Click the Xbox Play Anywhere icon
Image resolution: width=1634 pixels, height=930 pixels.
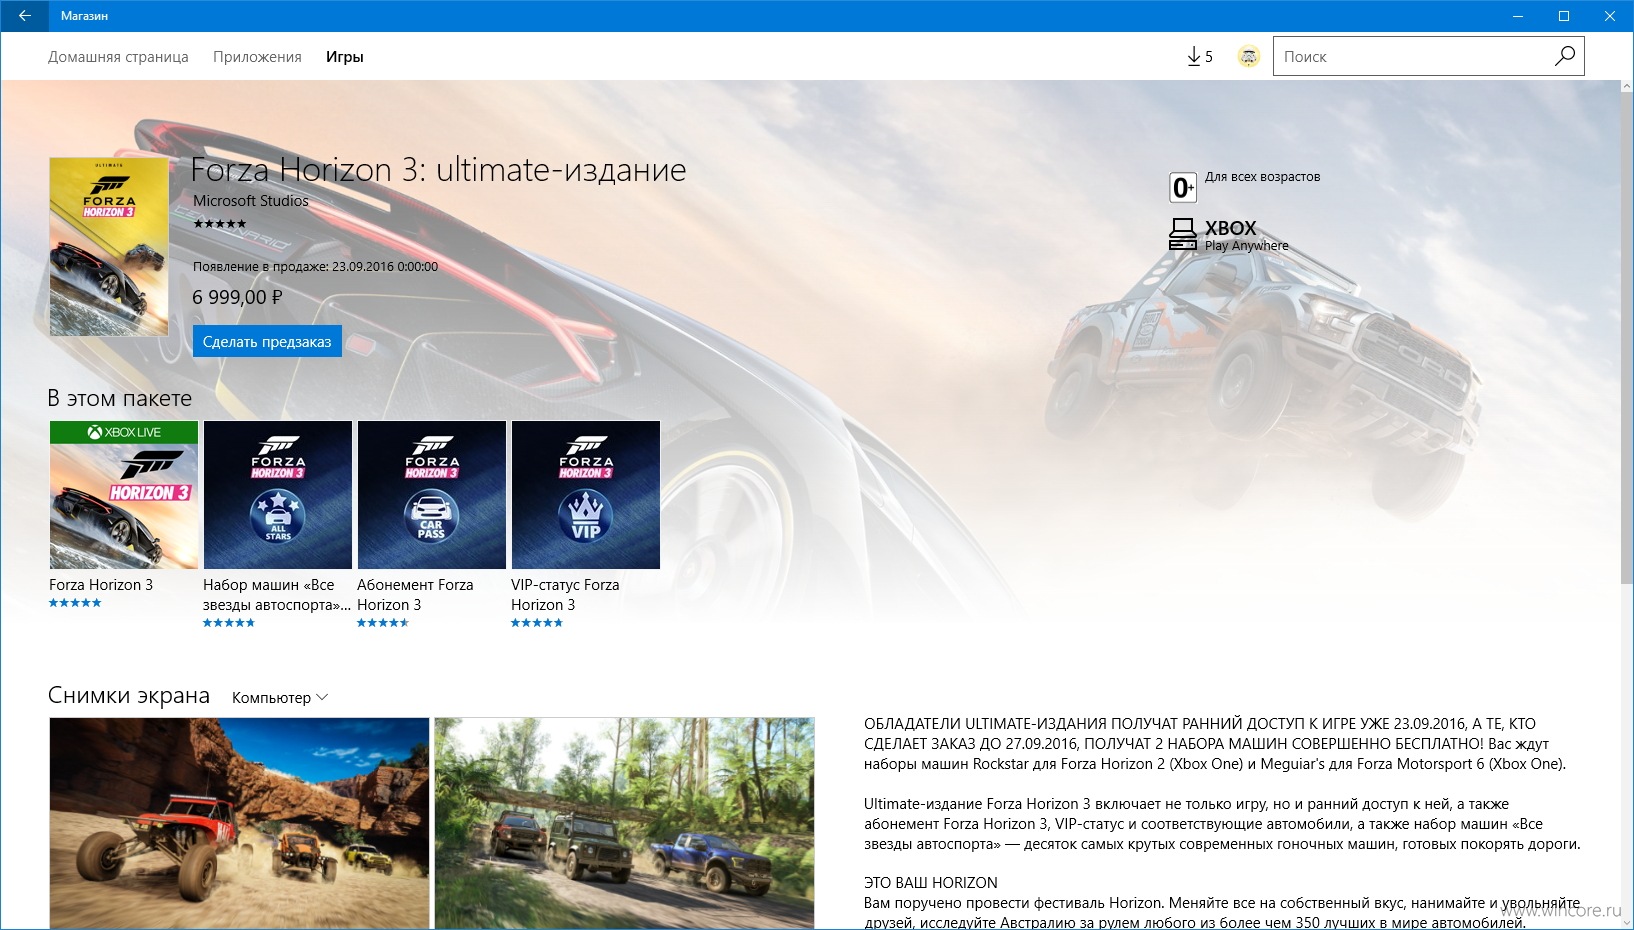click(1183, 234)
